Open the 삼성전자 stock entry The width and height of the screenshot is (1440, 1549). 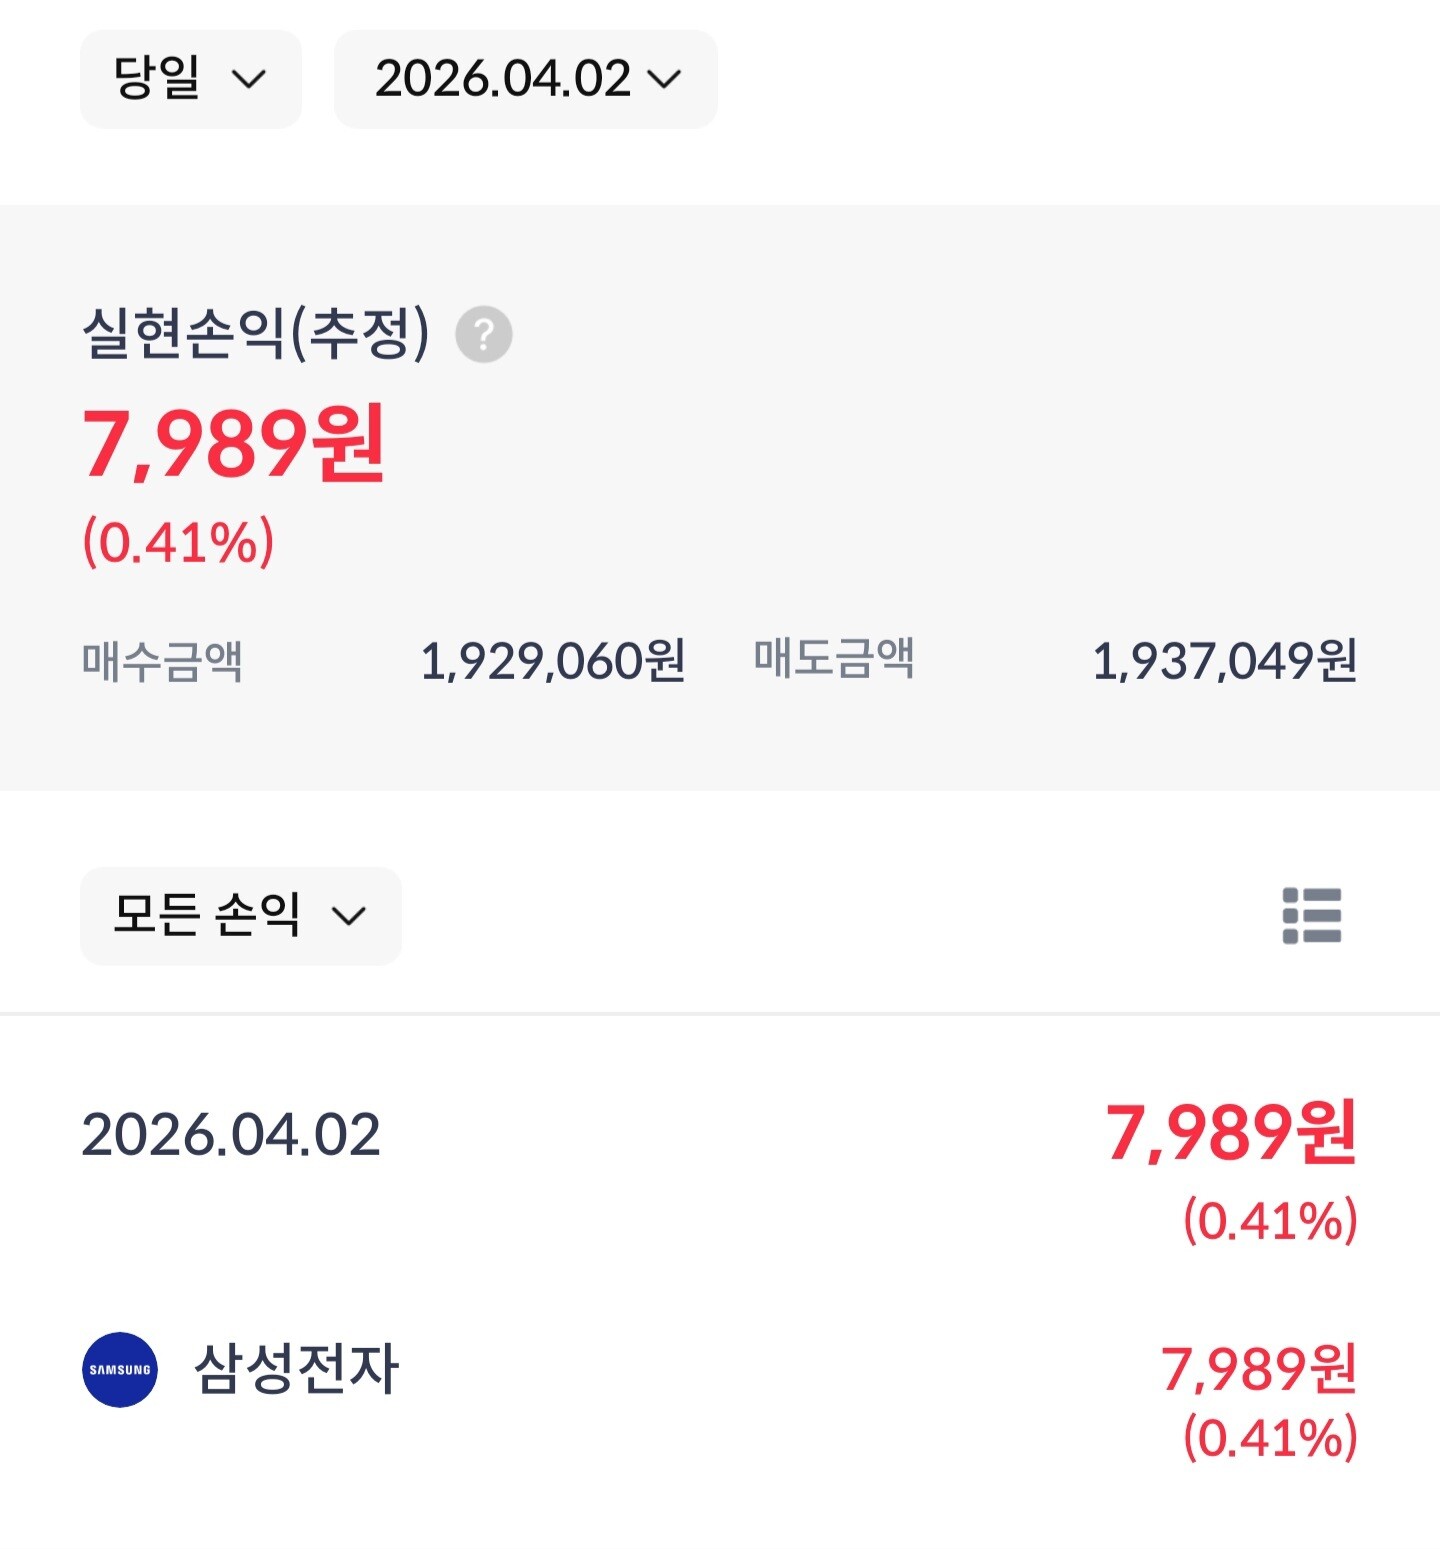(x=297, y=1369)
